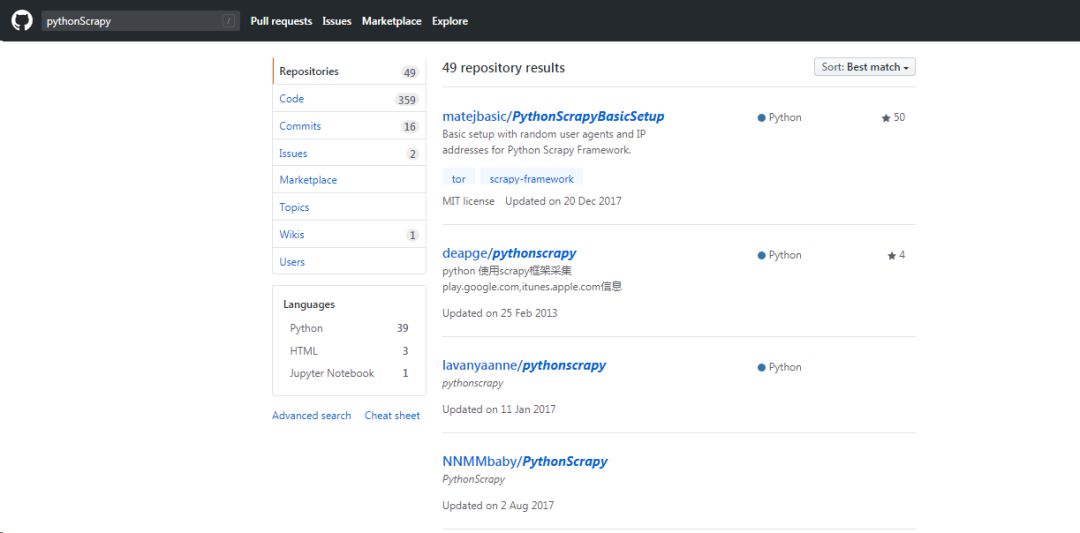Open matejbasic/PythonScrapyBasicSetup repository
Image resolution: width=1080 pixels, height=533 pixels.
[553, 116]
